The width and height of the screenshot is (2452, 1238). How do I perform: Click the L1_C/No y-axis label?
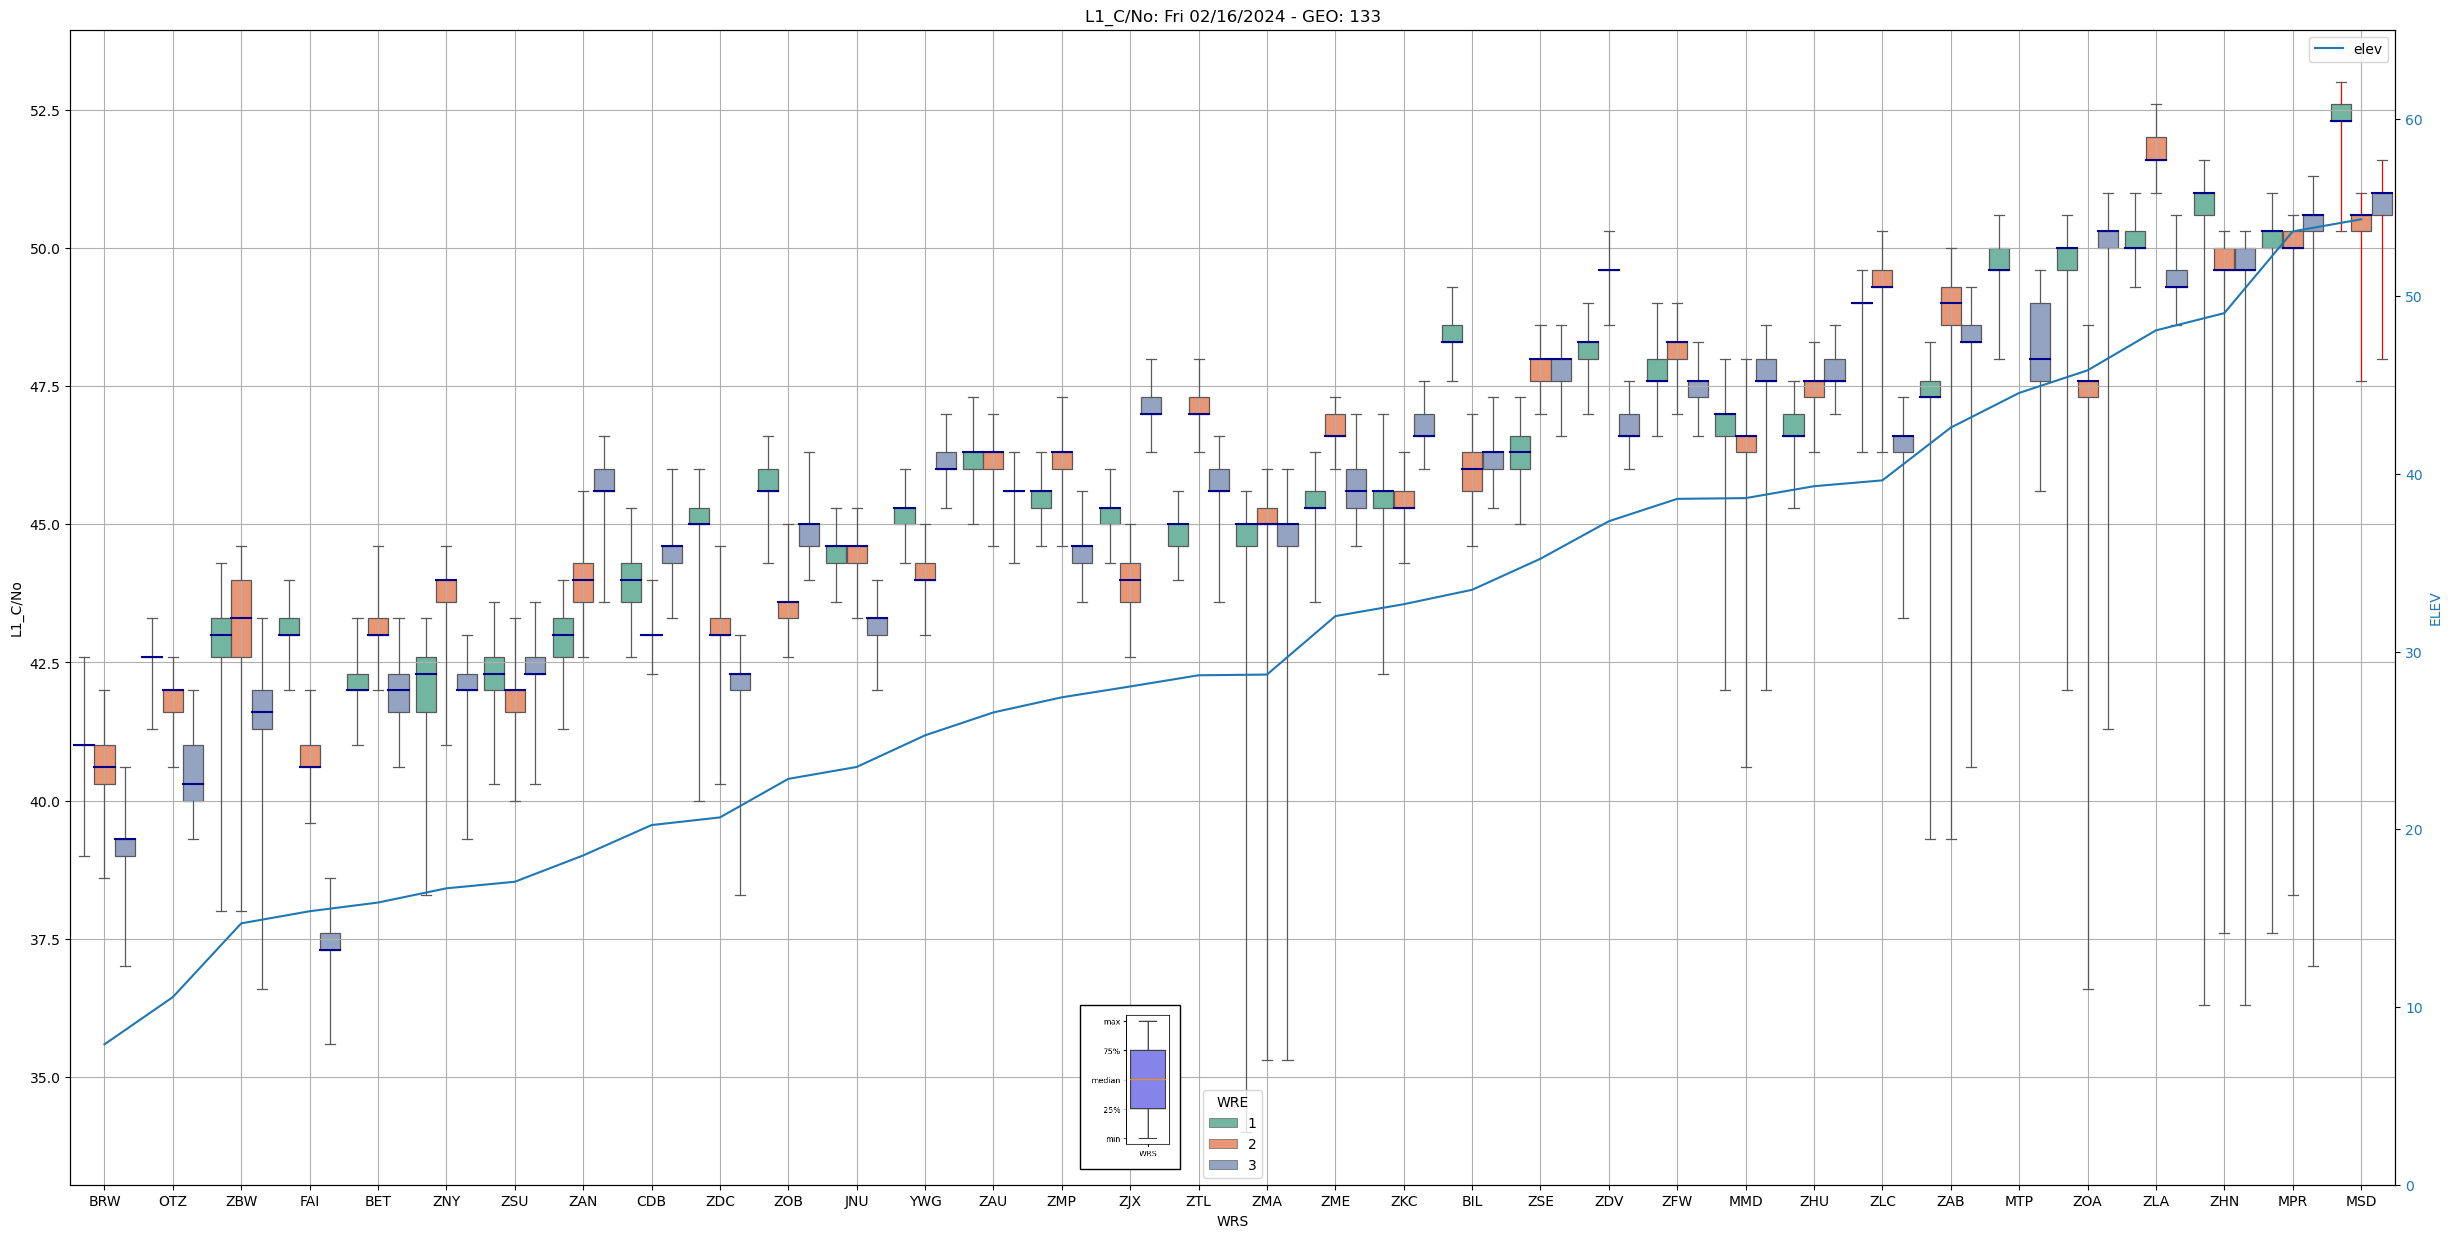[16, 608]
